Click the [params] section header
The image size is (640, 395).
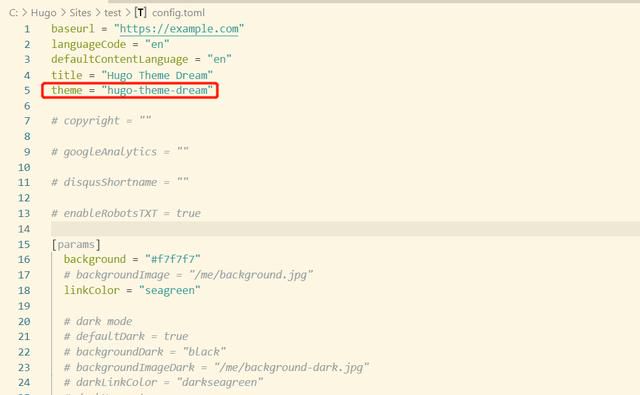[x=76, y=244]
